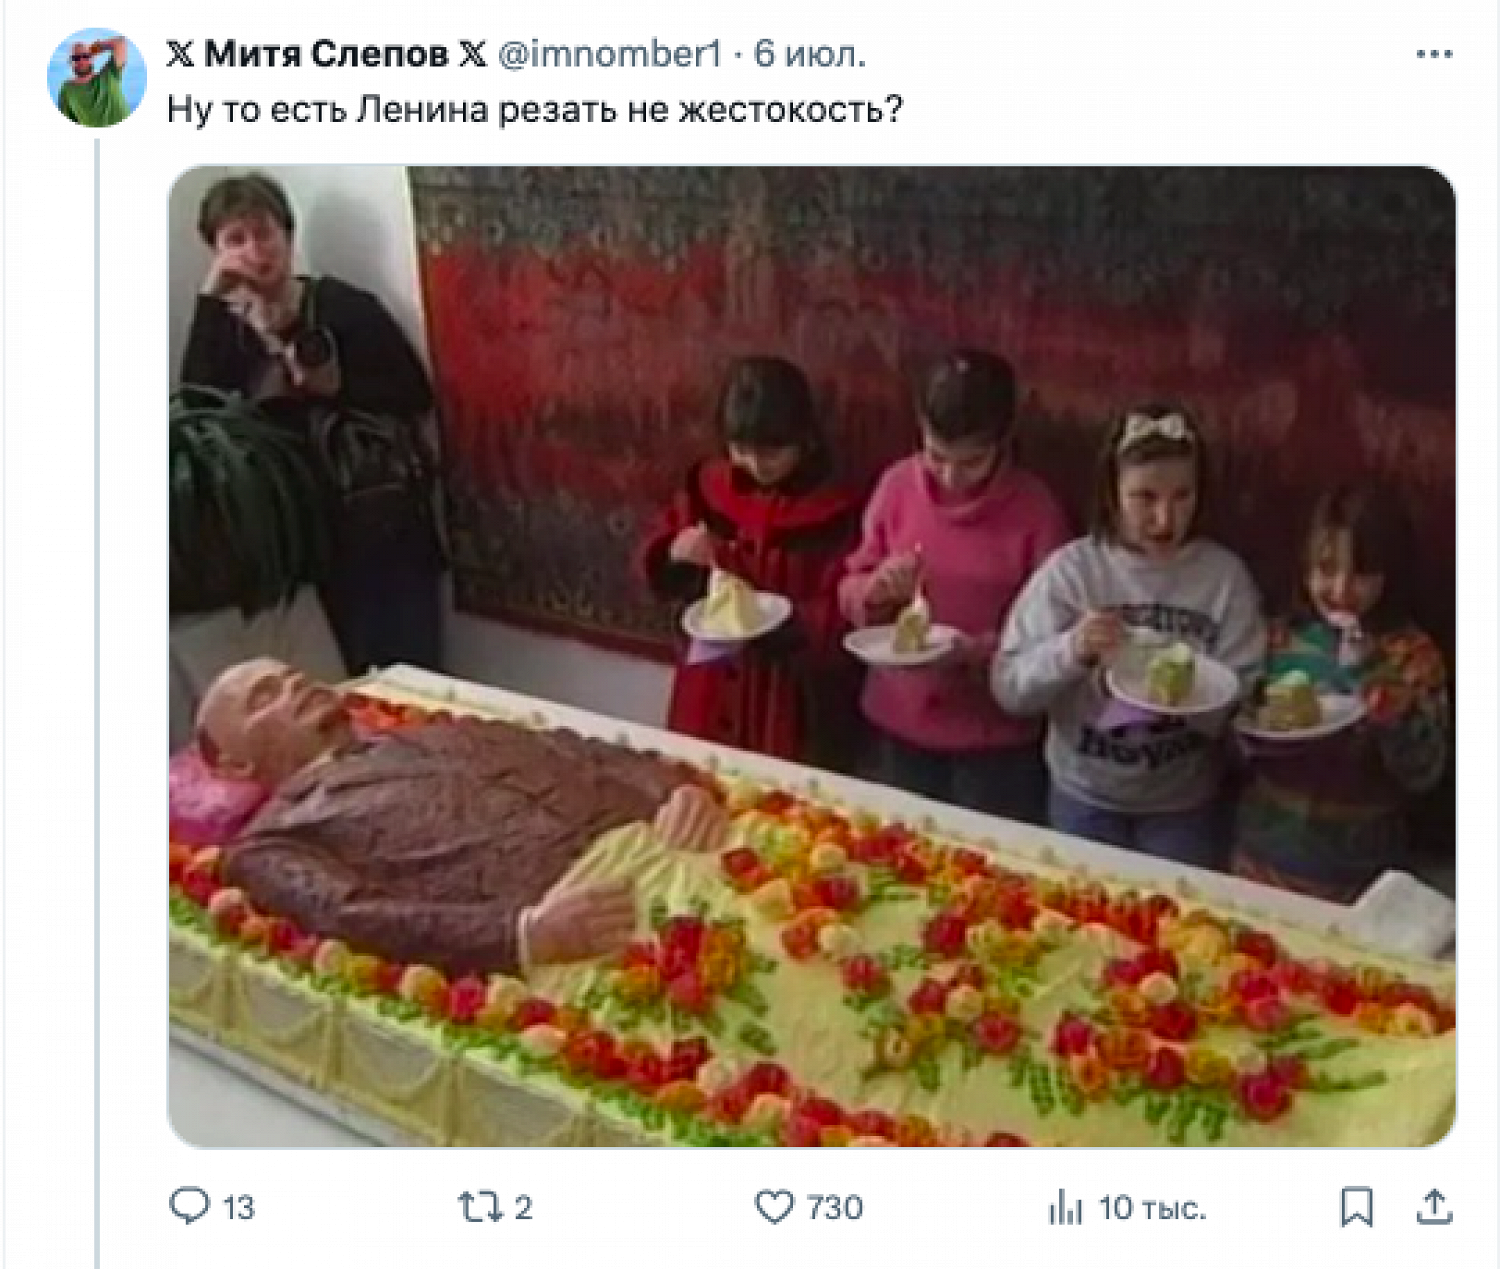This screenshot has height=1269, width=1500.
Task: Click the like count 730
Action: [835, 1208]
